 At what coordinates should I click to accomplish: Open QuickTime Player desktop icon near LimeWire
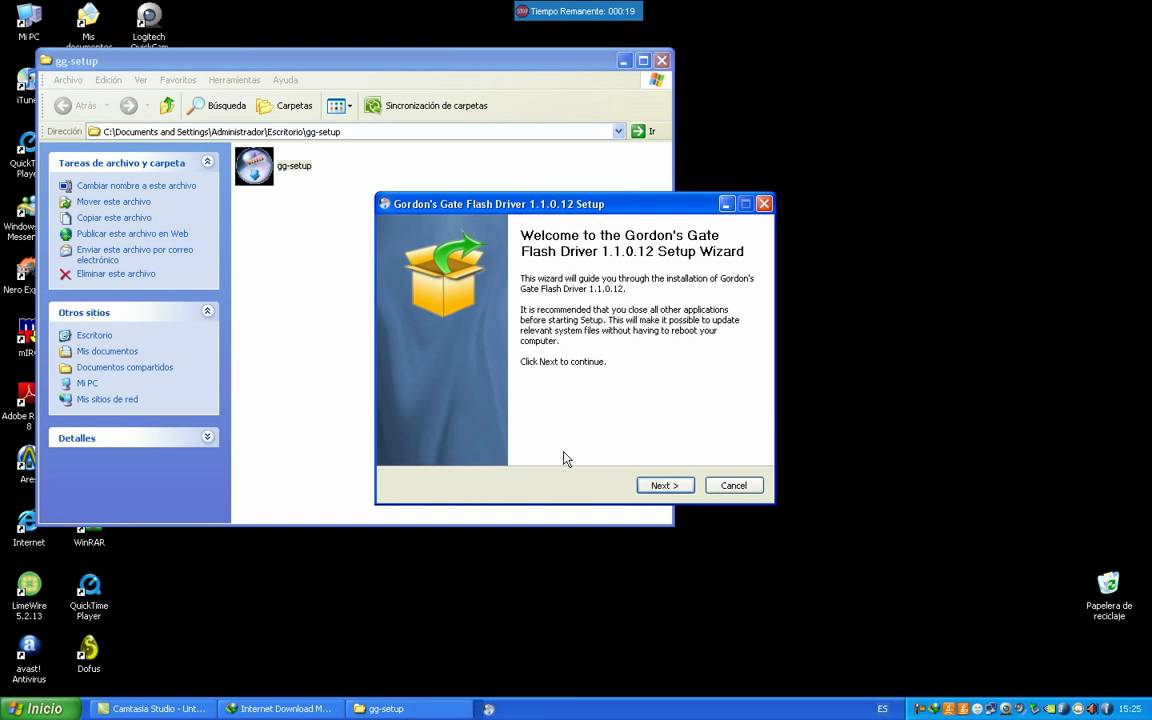coord(89,596)
